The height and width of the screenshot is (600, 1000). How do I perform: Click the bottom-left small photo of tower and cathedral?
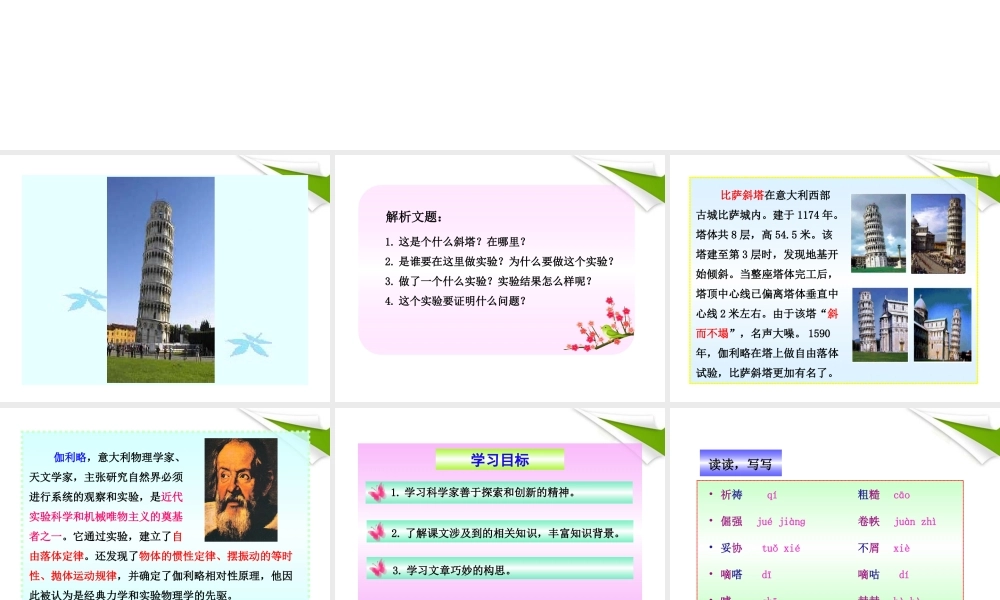[x=880, y=325]
